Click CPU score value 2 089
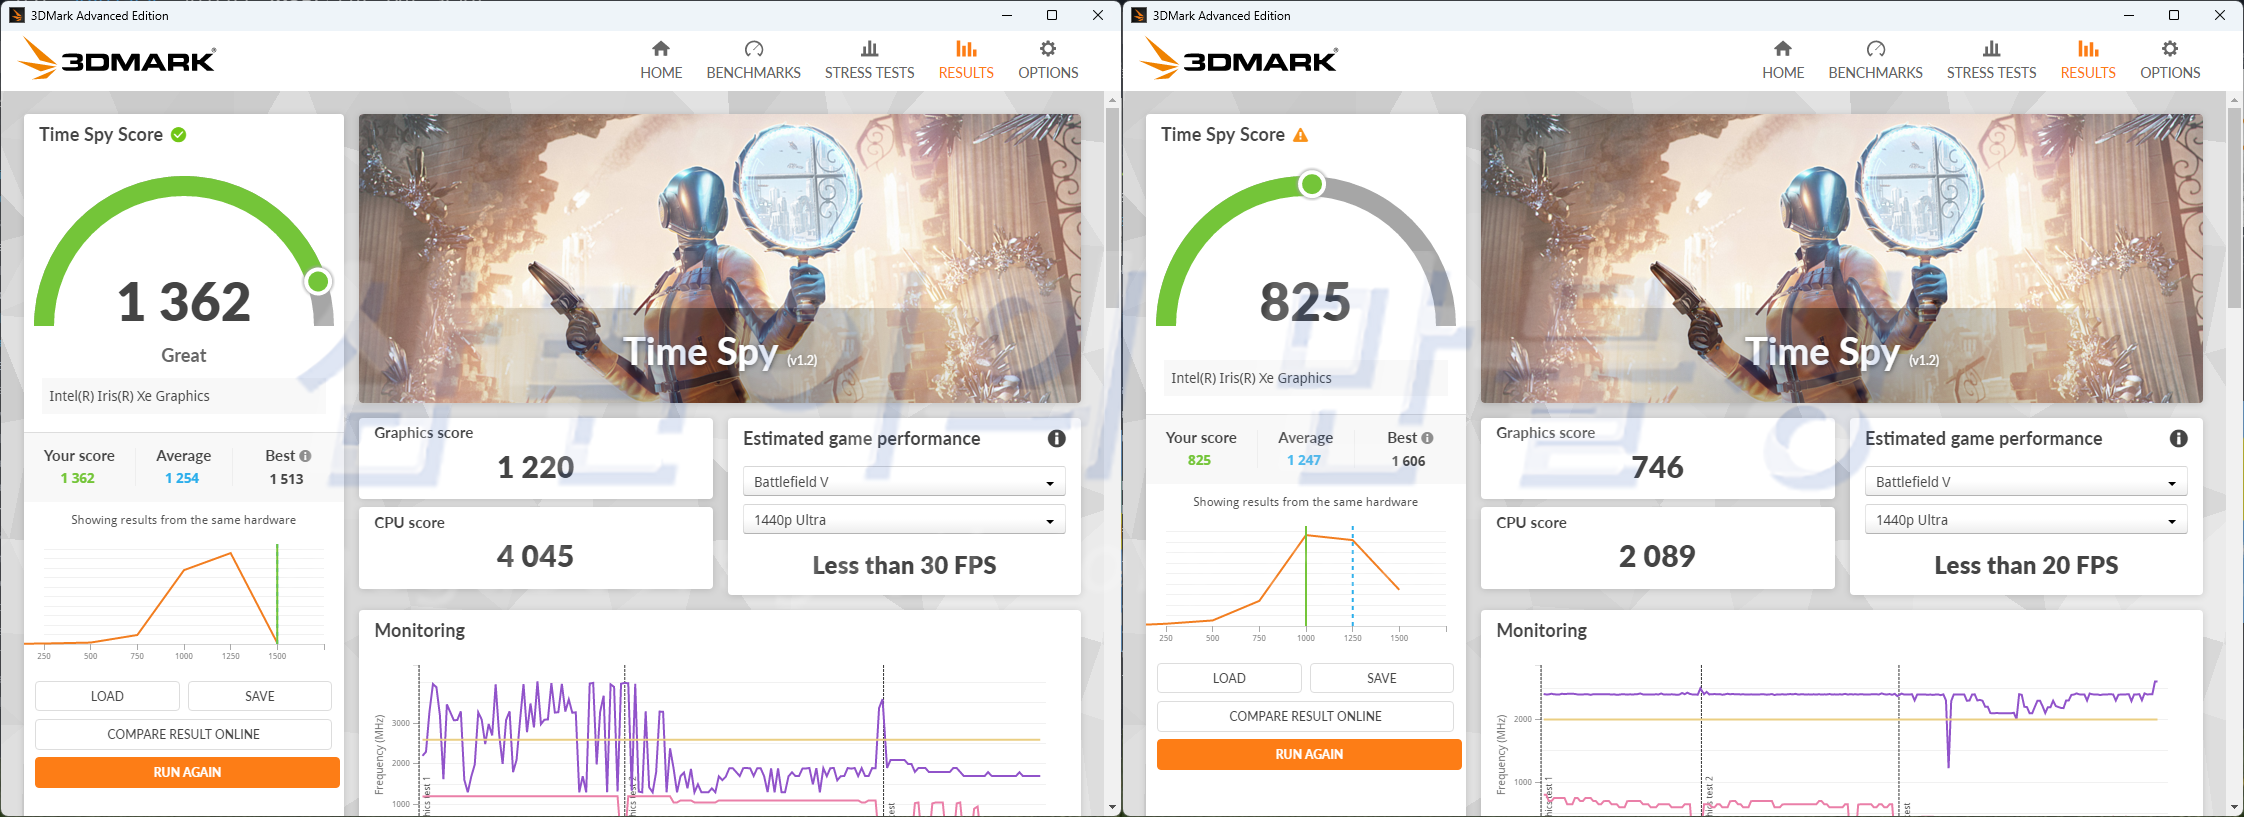The image size is (2244, 817). click(x=1657, y=556)
